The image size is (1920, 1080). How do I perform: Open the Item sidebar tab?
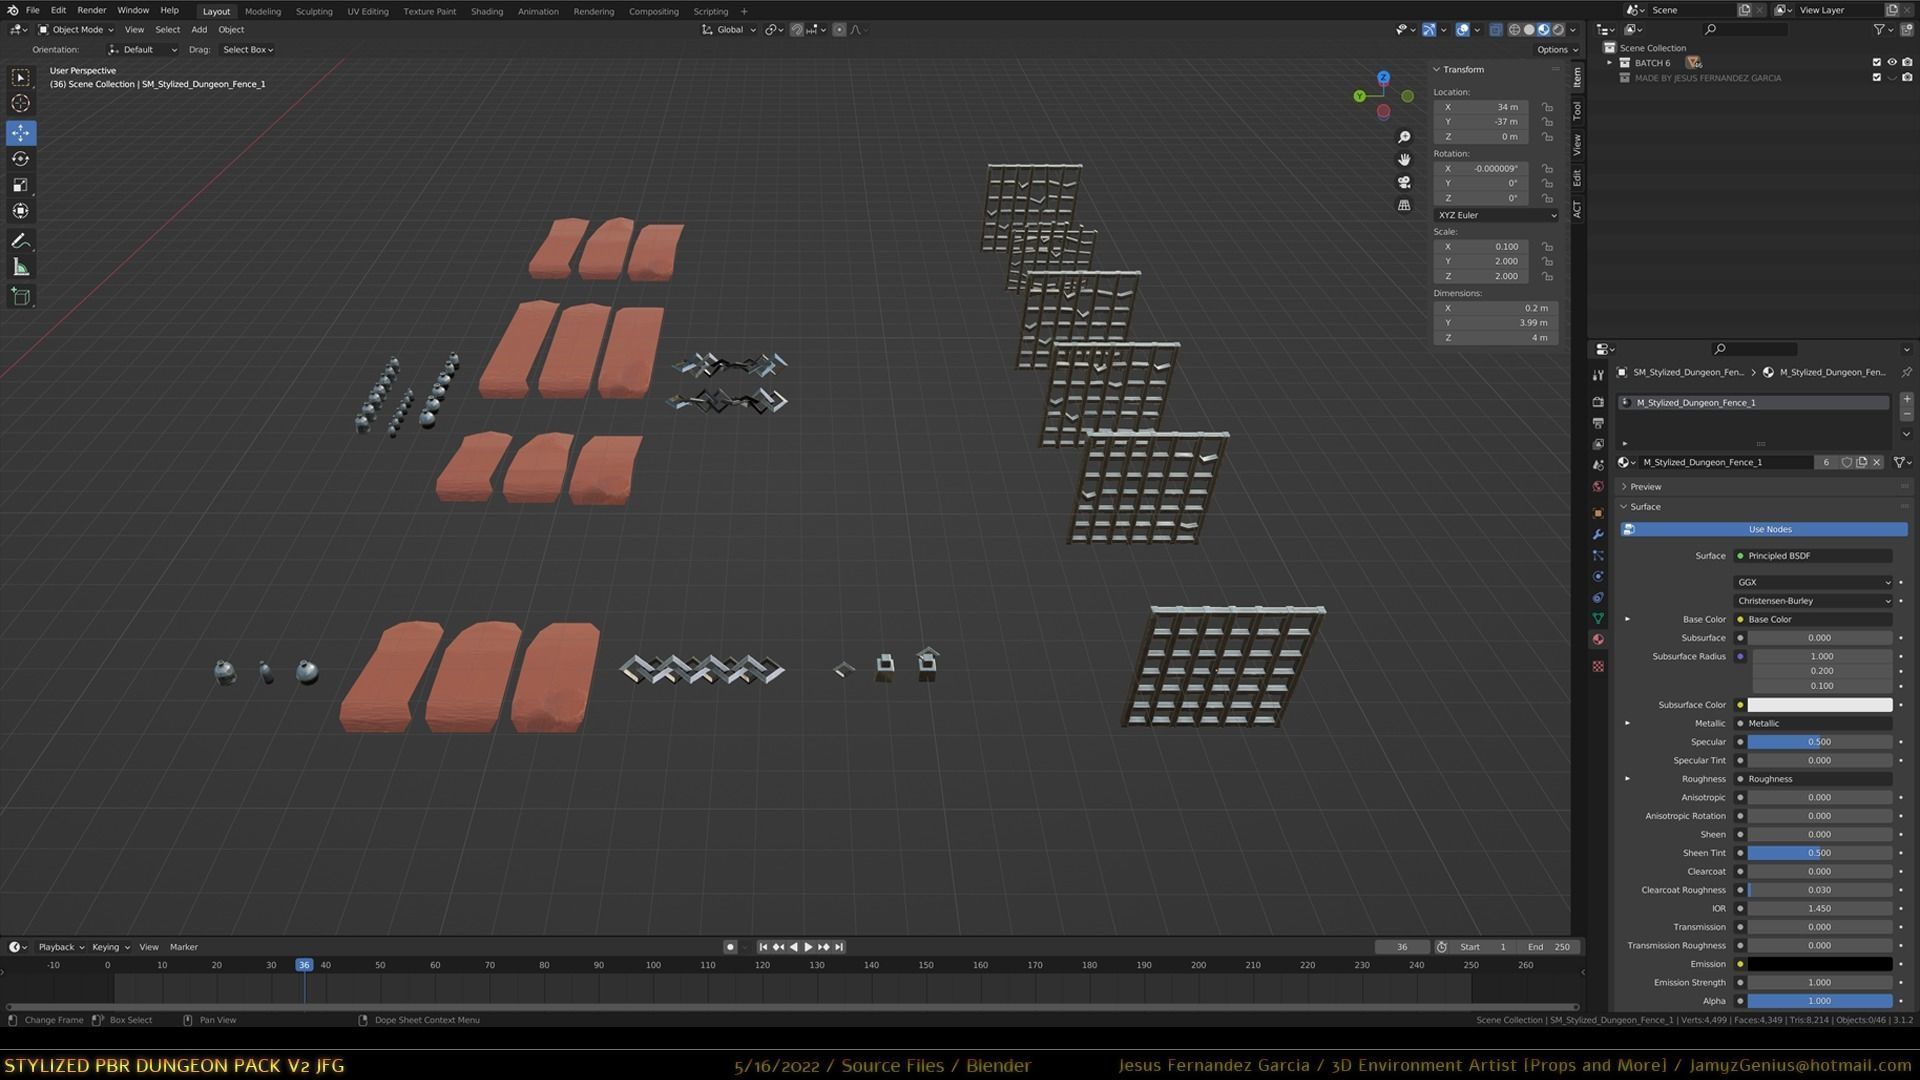(1577, 76)
